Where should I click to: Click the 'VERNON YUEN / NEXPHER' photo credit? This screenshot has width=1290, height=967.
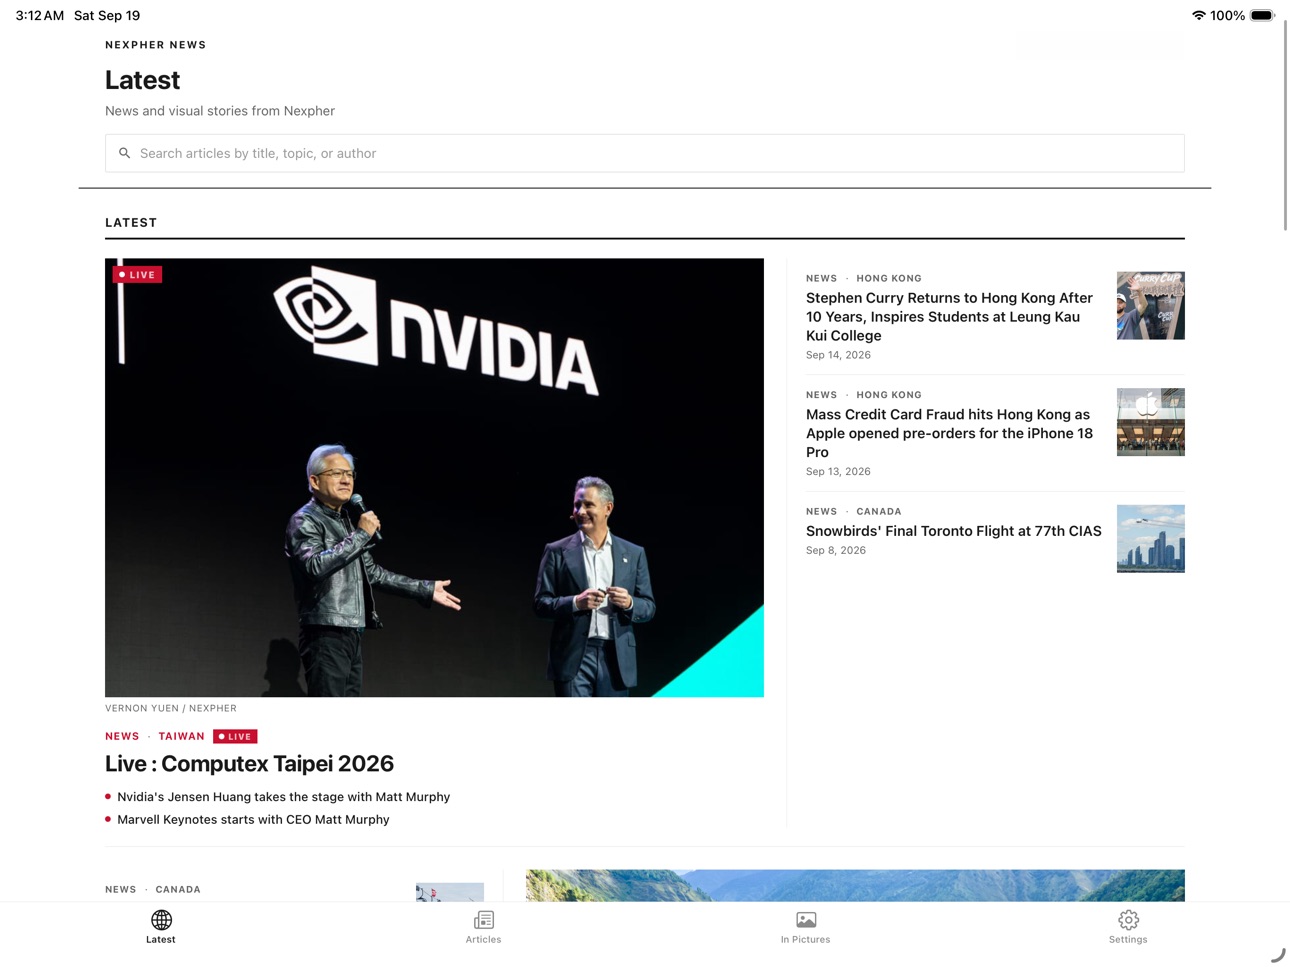pyautogui.click(x=171, y=708)
